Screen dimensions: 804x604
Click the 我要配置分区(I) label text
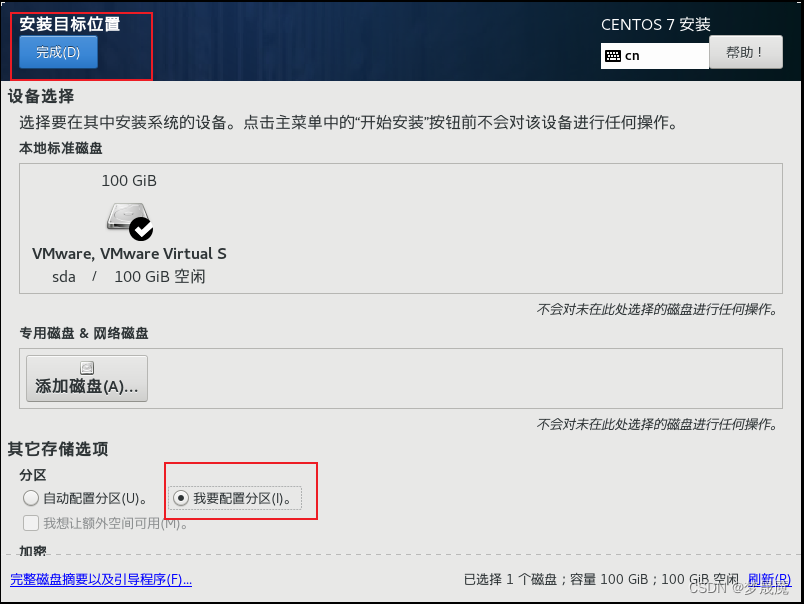[243, 498]
